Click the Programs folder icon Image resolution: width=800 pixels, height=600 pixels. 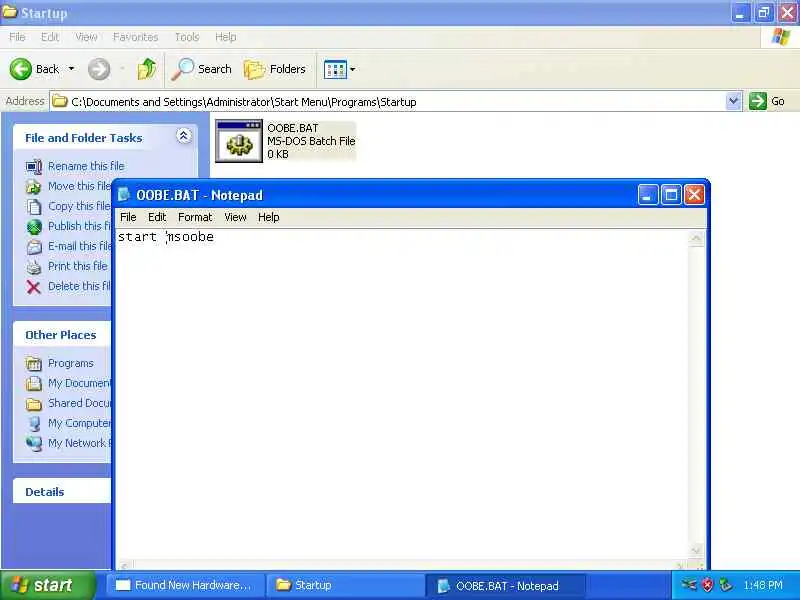[34, 363]
